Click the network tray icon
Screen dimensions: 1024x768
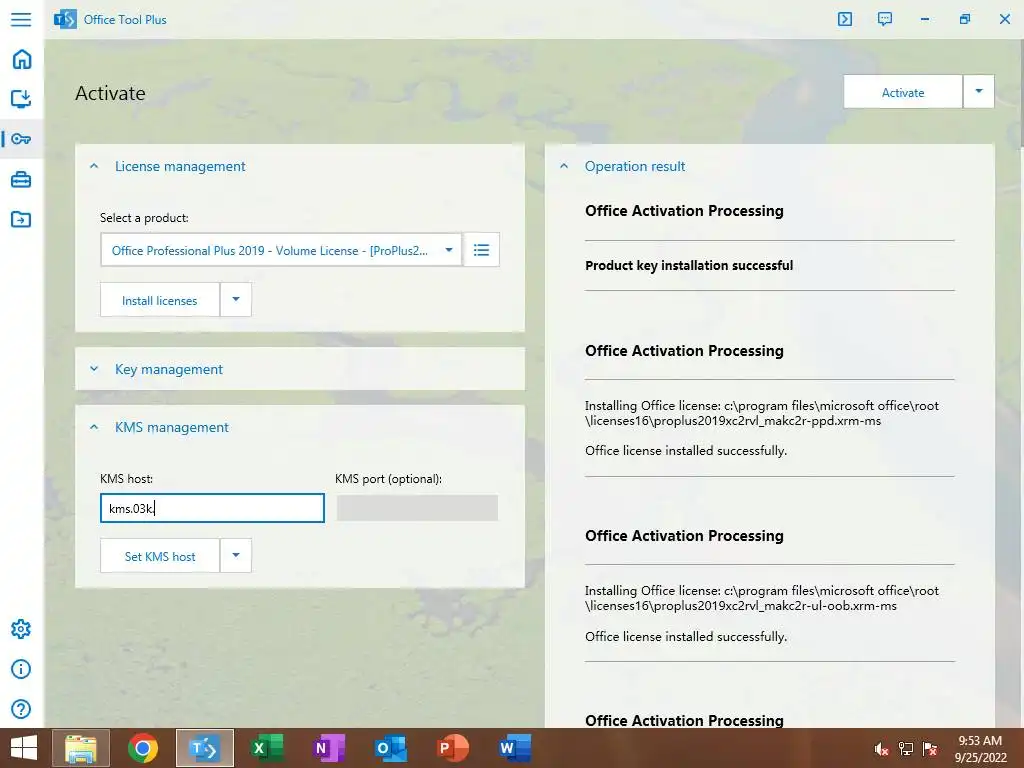point(906,749)
